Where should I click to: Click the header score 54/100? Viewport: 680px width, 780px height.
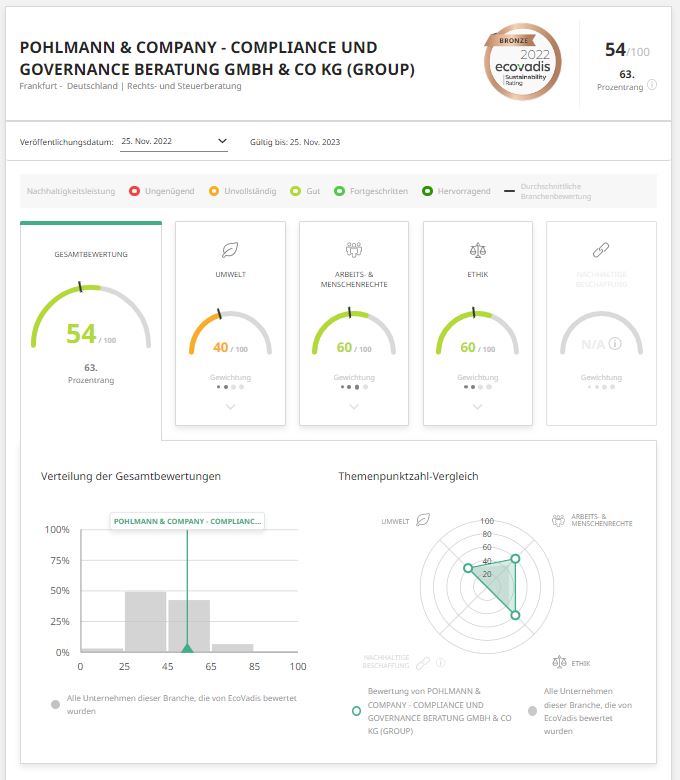[x=627, y=50]
